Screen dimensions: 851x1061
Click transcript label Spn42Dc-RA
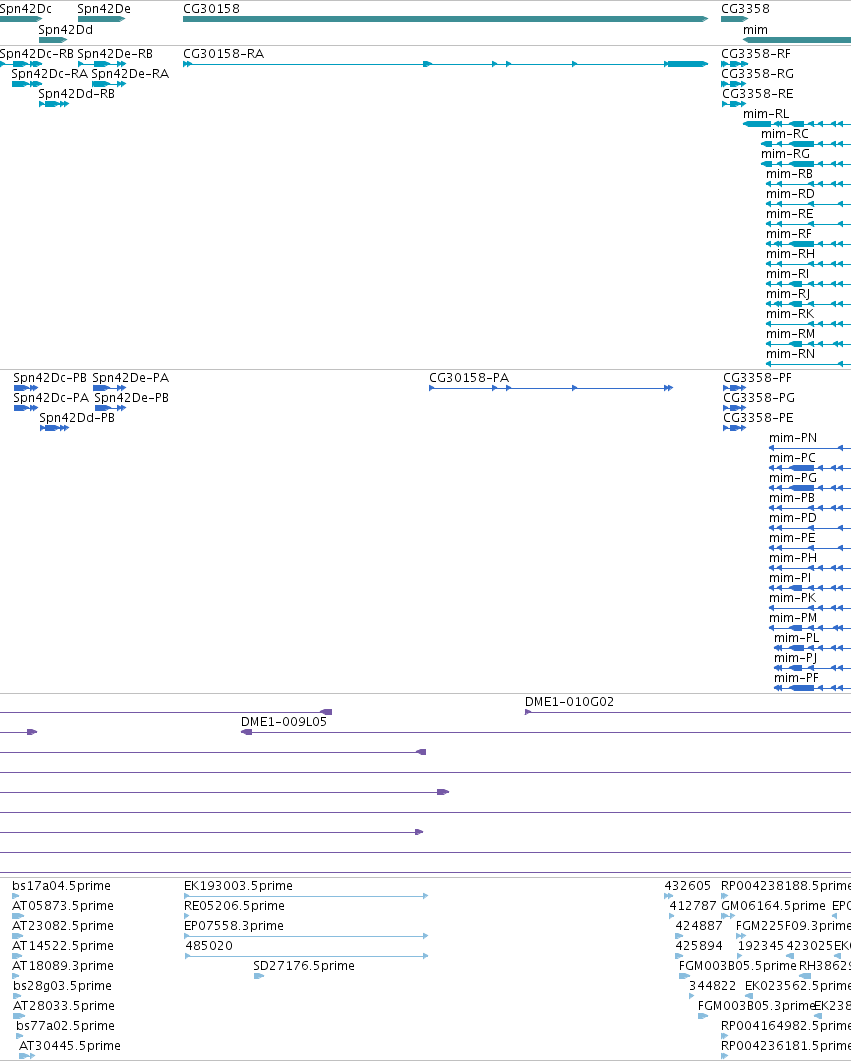point(49,74)
